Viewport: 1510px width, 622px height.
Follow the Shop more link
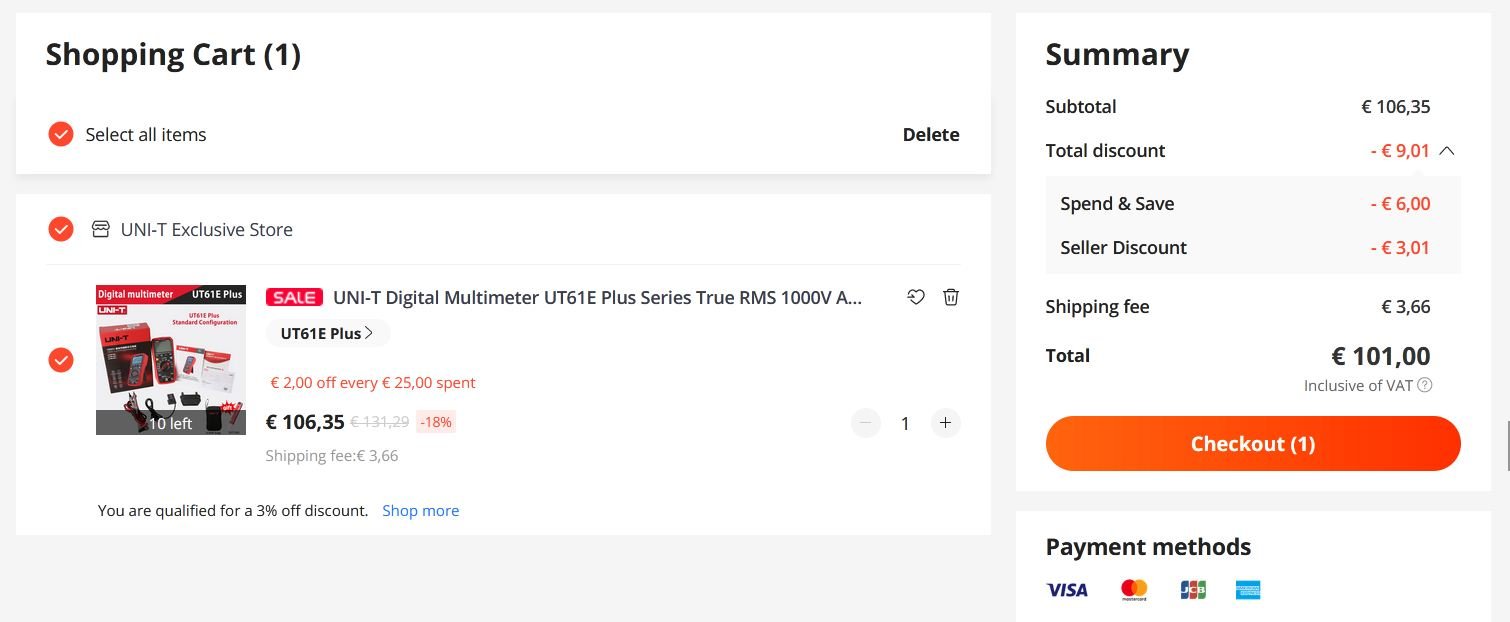420,510
